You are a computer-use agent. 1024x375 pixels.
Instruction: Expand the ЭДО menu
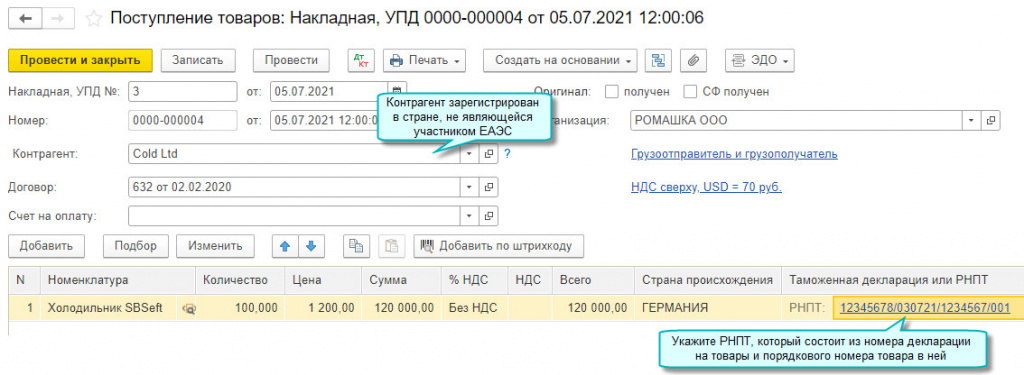click(760, 60)
